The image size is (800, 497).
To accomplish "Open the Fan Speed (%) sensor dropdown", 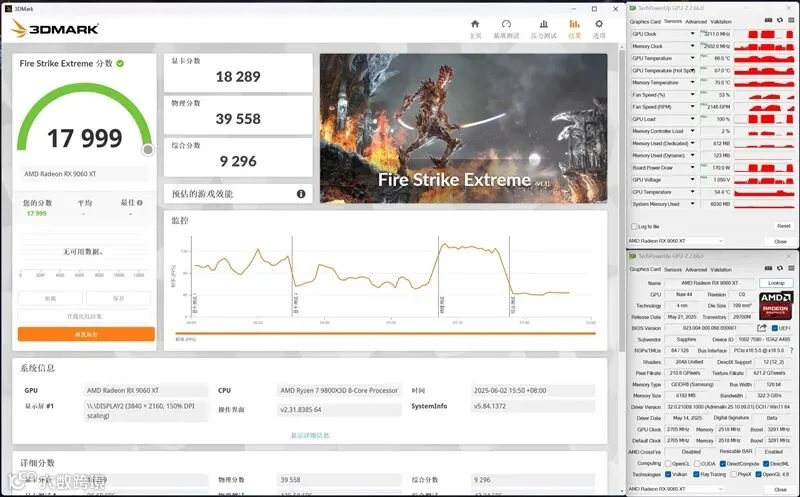I will click(x=692, y=94).
